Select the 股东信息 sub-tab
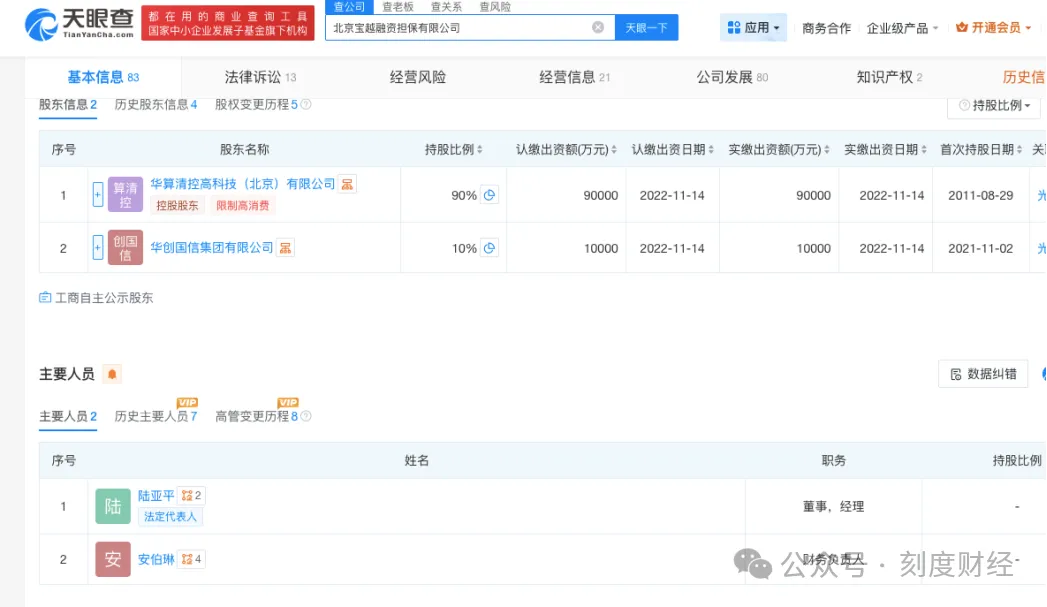Screen dimensions: 1047x607 pos(67,104)
